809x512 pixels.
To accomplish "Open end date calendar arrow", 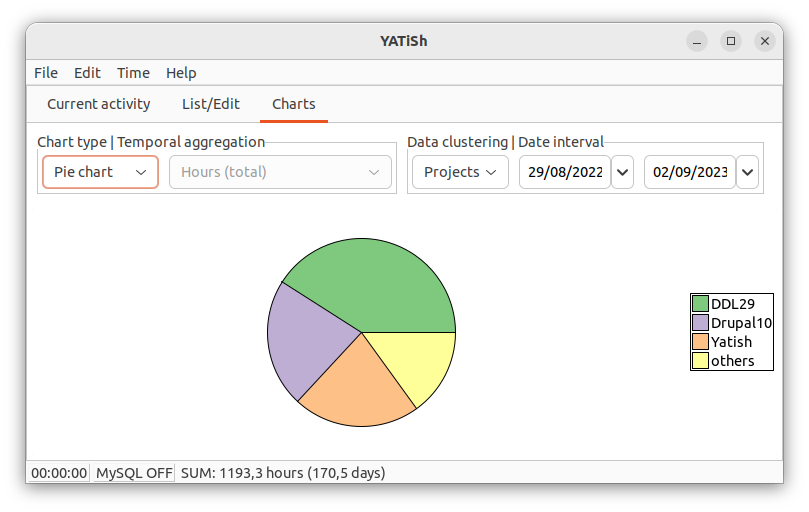I will click(x=748, y=172).
